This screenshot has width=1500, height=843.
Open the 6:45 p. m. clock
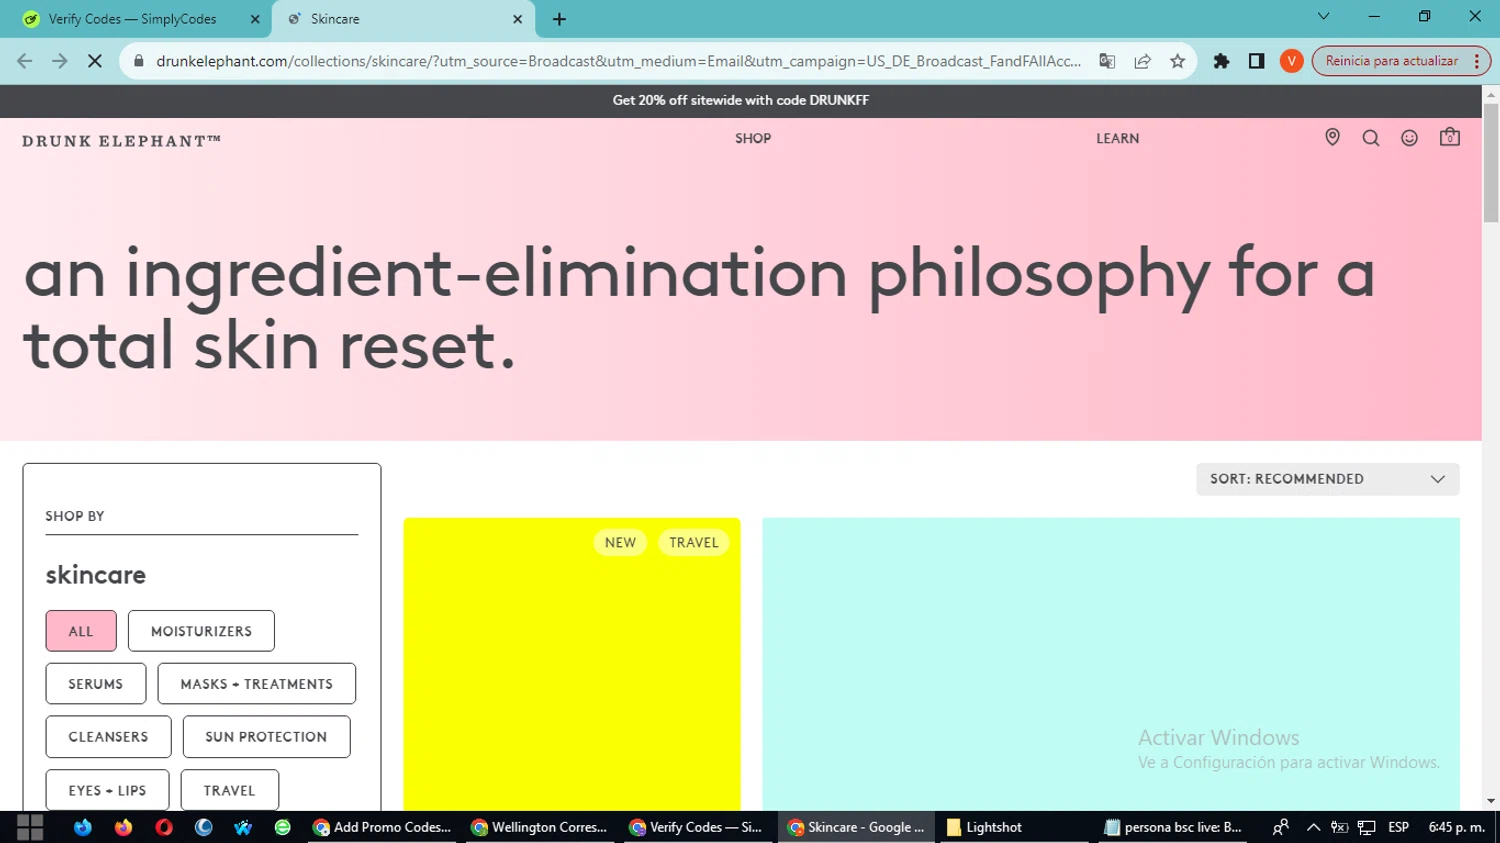pyautogui.click(x=1457, y=827)
